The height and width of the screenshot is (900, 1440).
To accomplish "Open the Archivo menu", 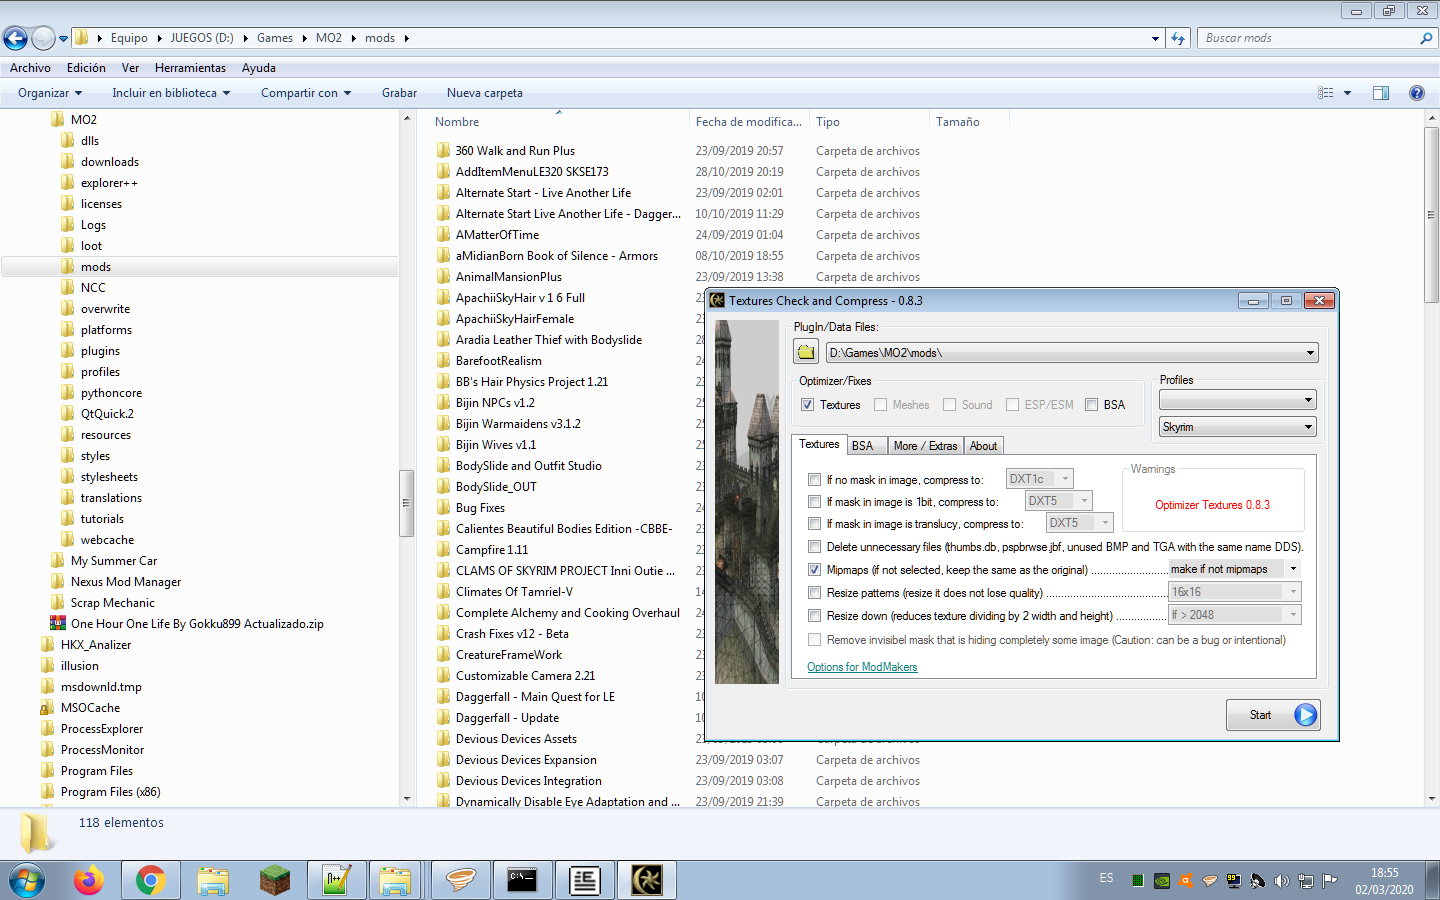I will coord(30,68).
